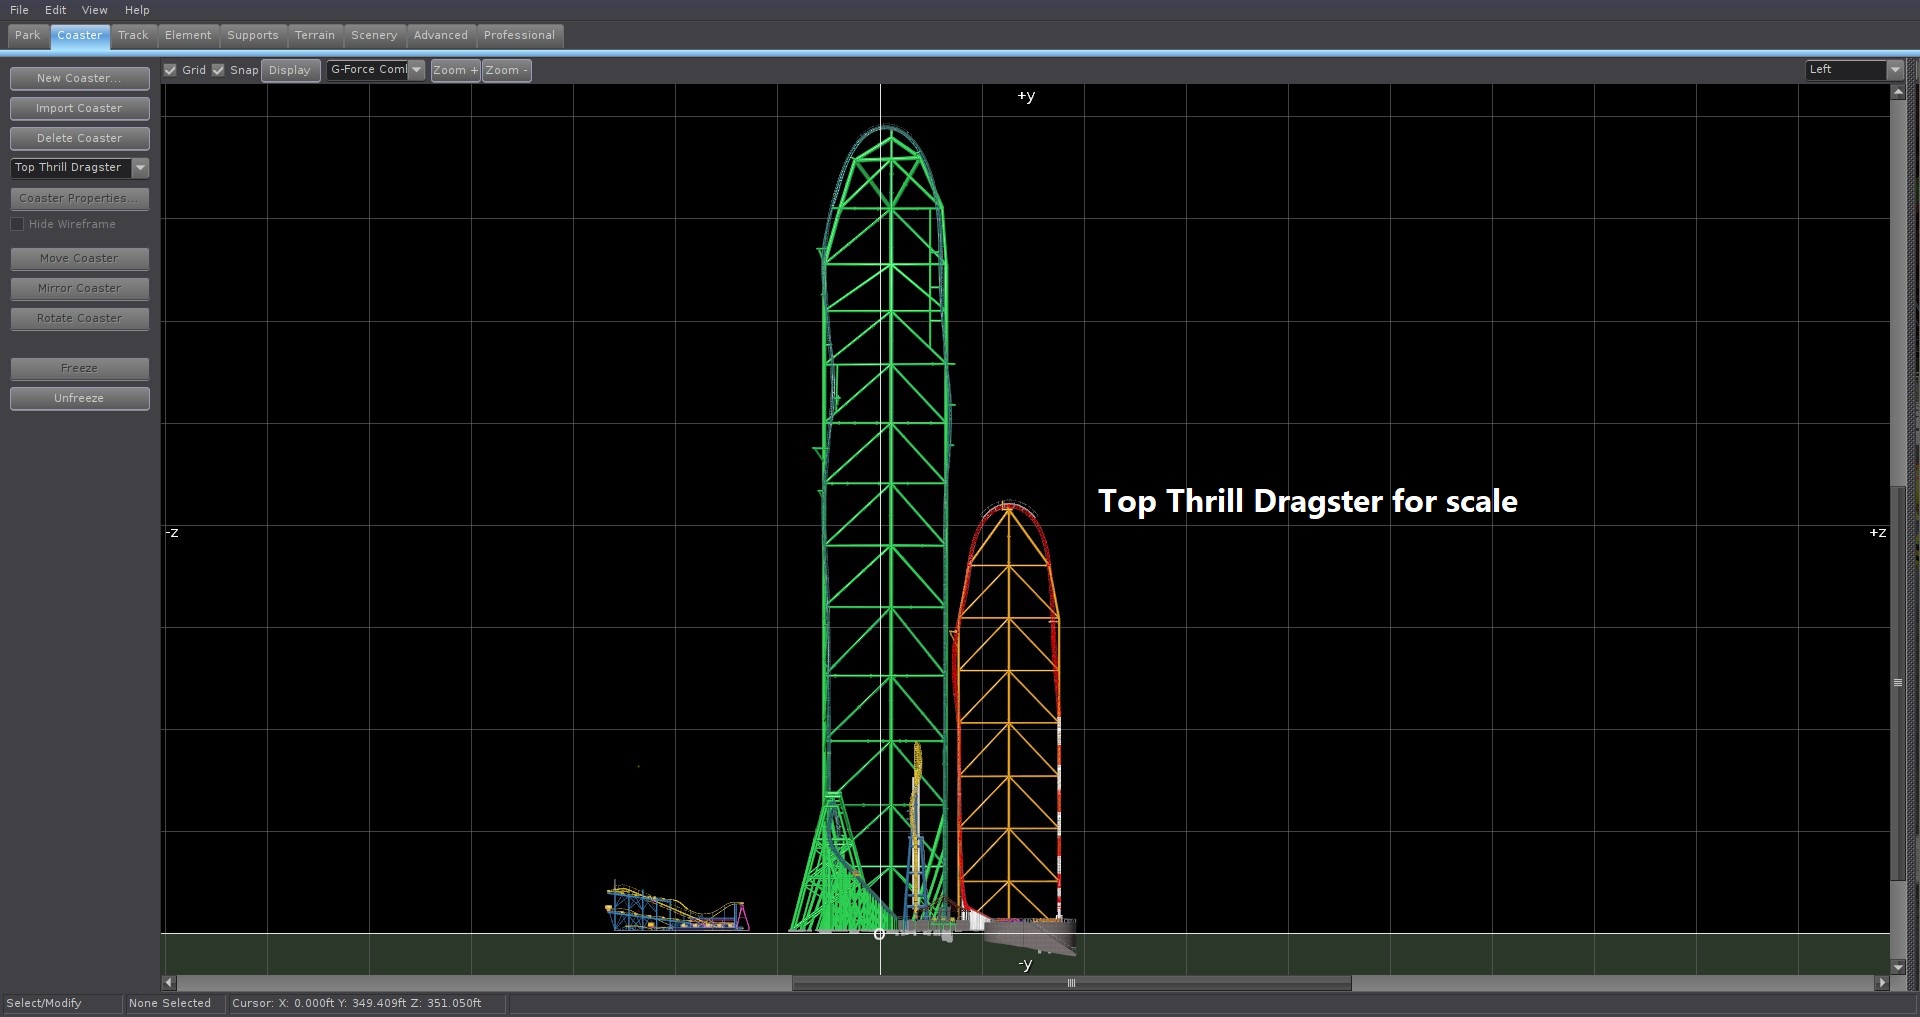The image size is (1920, 1017).
Task: Switch to the Advanced tab
Action: [x=441, y=35]
